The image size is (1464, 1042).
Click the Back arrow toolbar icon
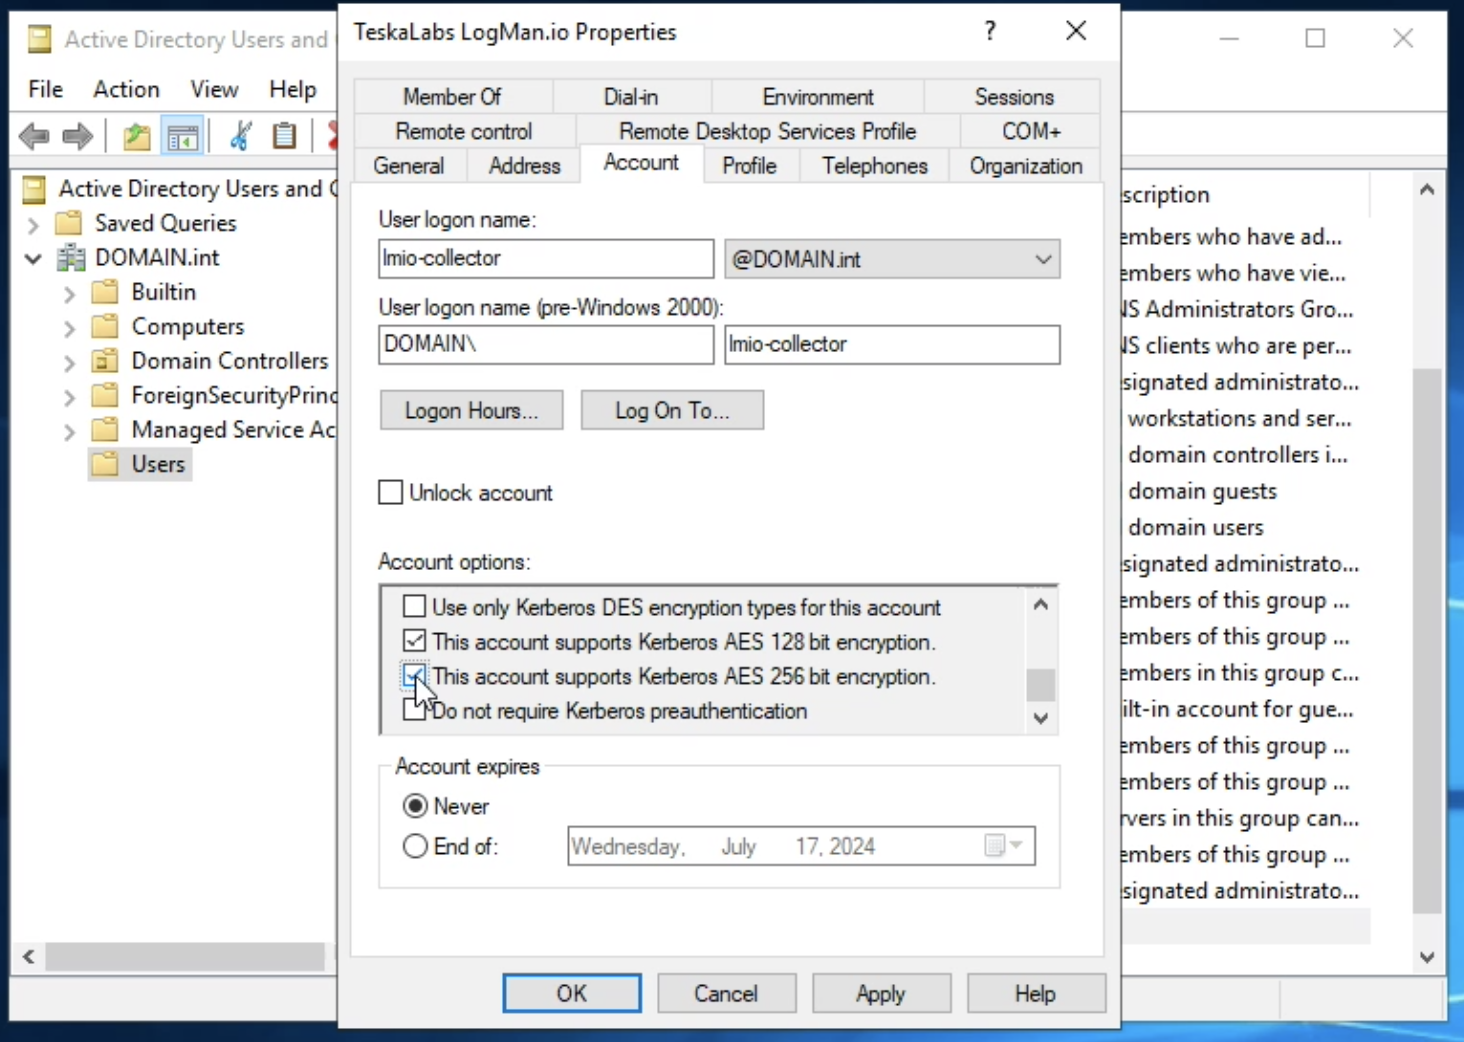coord(34,136)
